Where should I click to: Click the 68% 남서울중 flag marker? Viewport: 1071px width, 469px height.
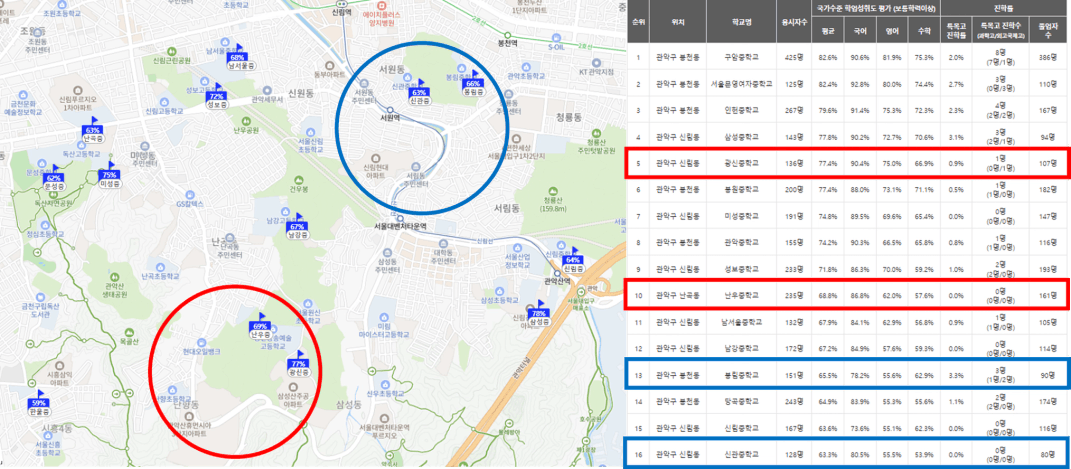[236, 59]
